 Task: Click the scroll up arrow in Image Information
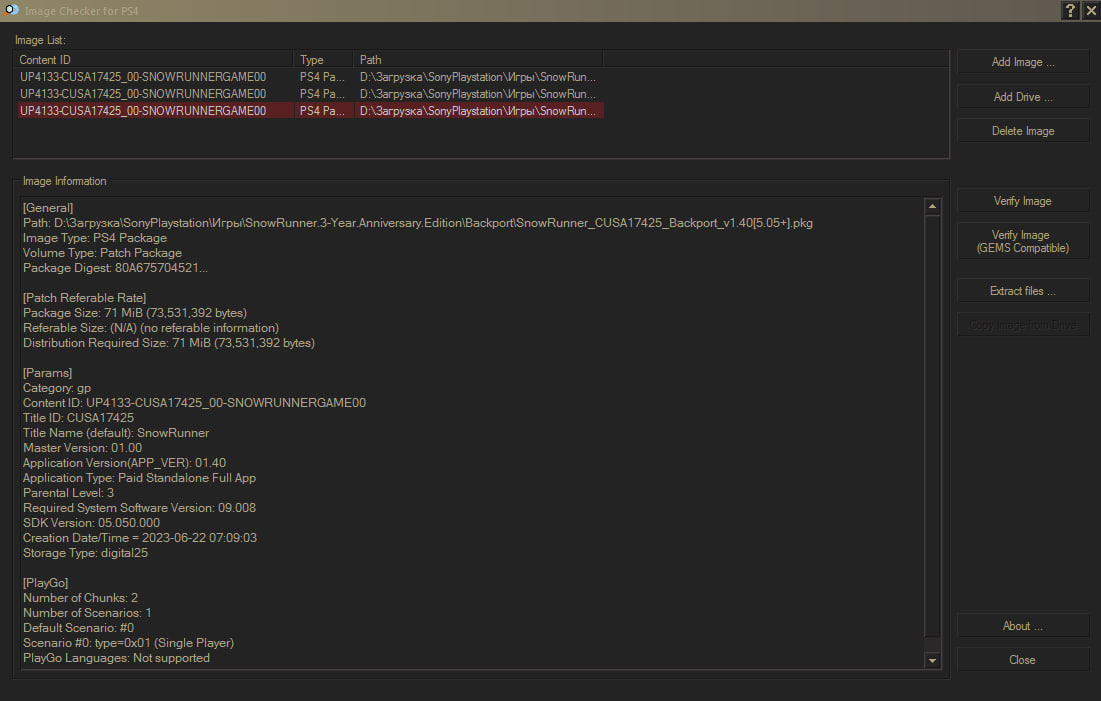point(932,207)
